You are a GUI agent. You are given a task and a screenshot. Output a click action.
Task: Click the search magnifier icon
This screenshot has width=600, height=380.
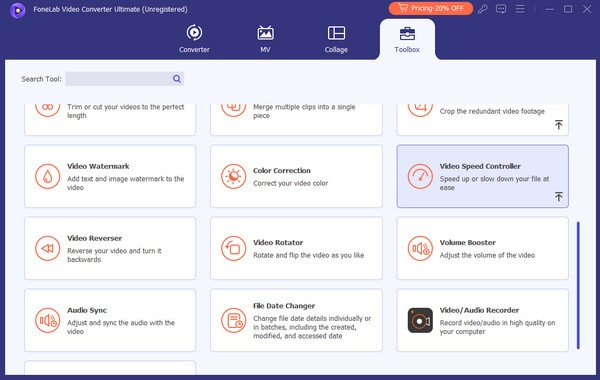176,79
